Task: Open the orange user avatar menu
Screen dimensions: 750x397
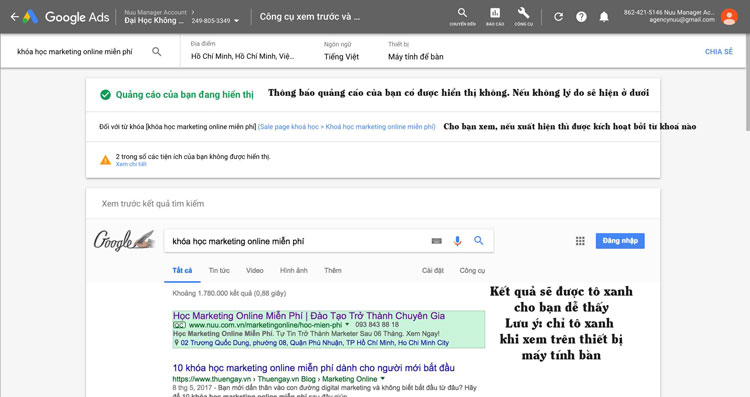Action: click(729, 17)
